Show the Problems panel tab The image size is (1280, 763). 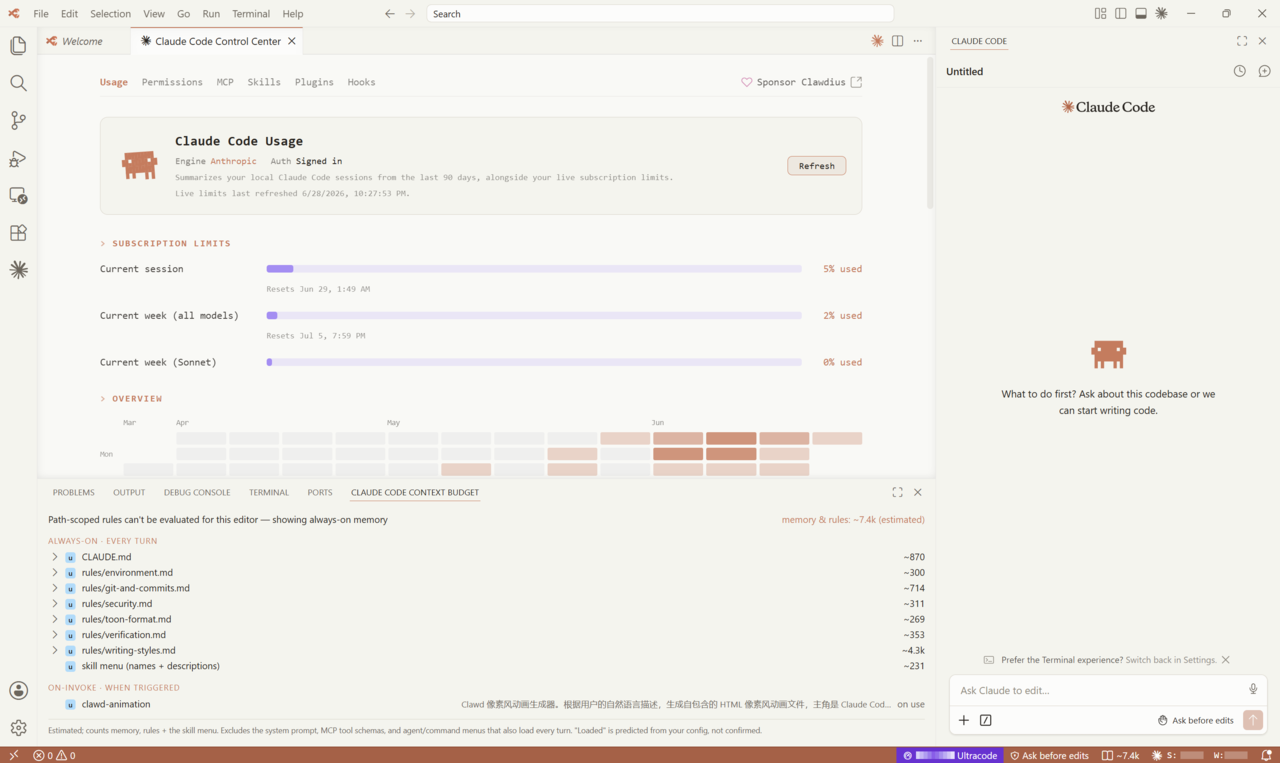(x=74, y=492)
